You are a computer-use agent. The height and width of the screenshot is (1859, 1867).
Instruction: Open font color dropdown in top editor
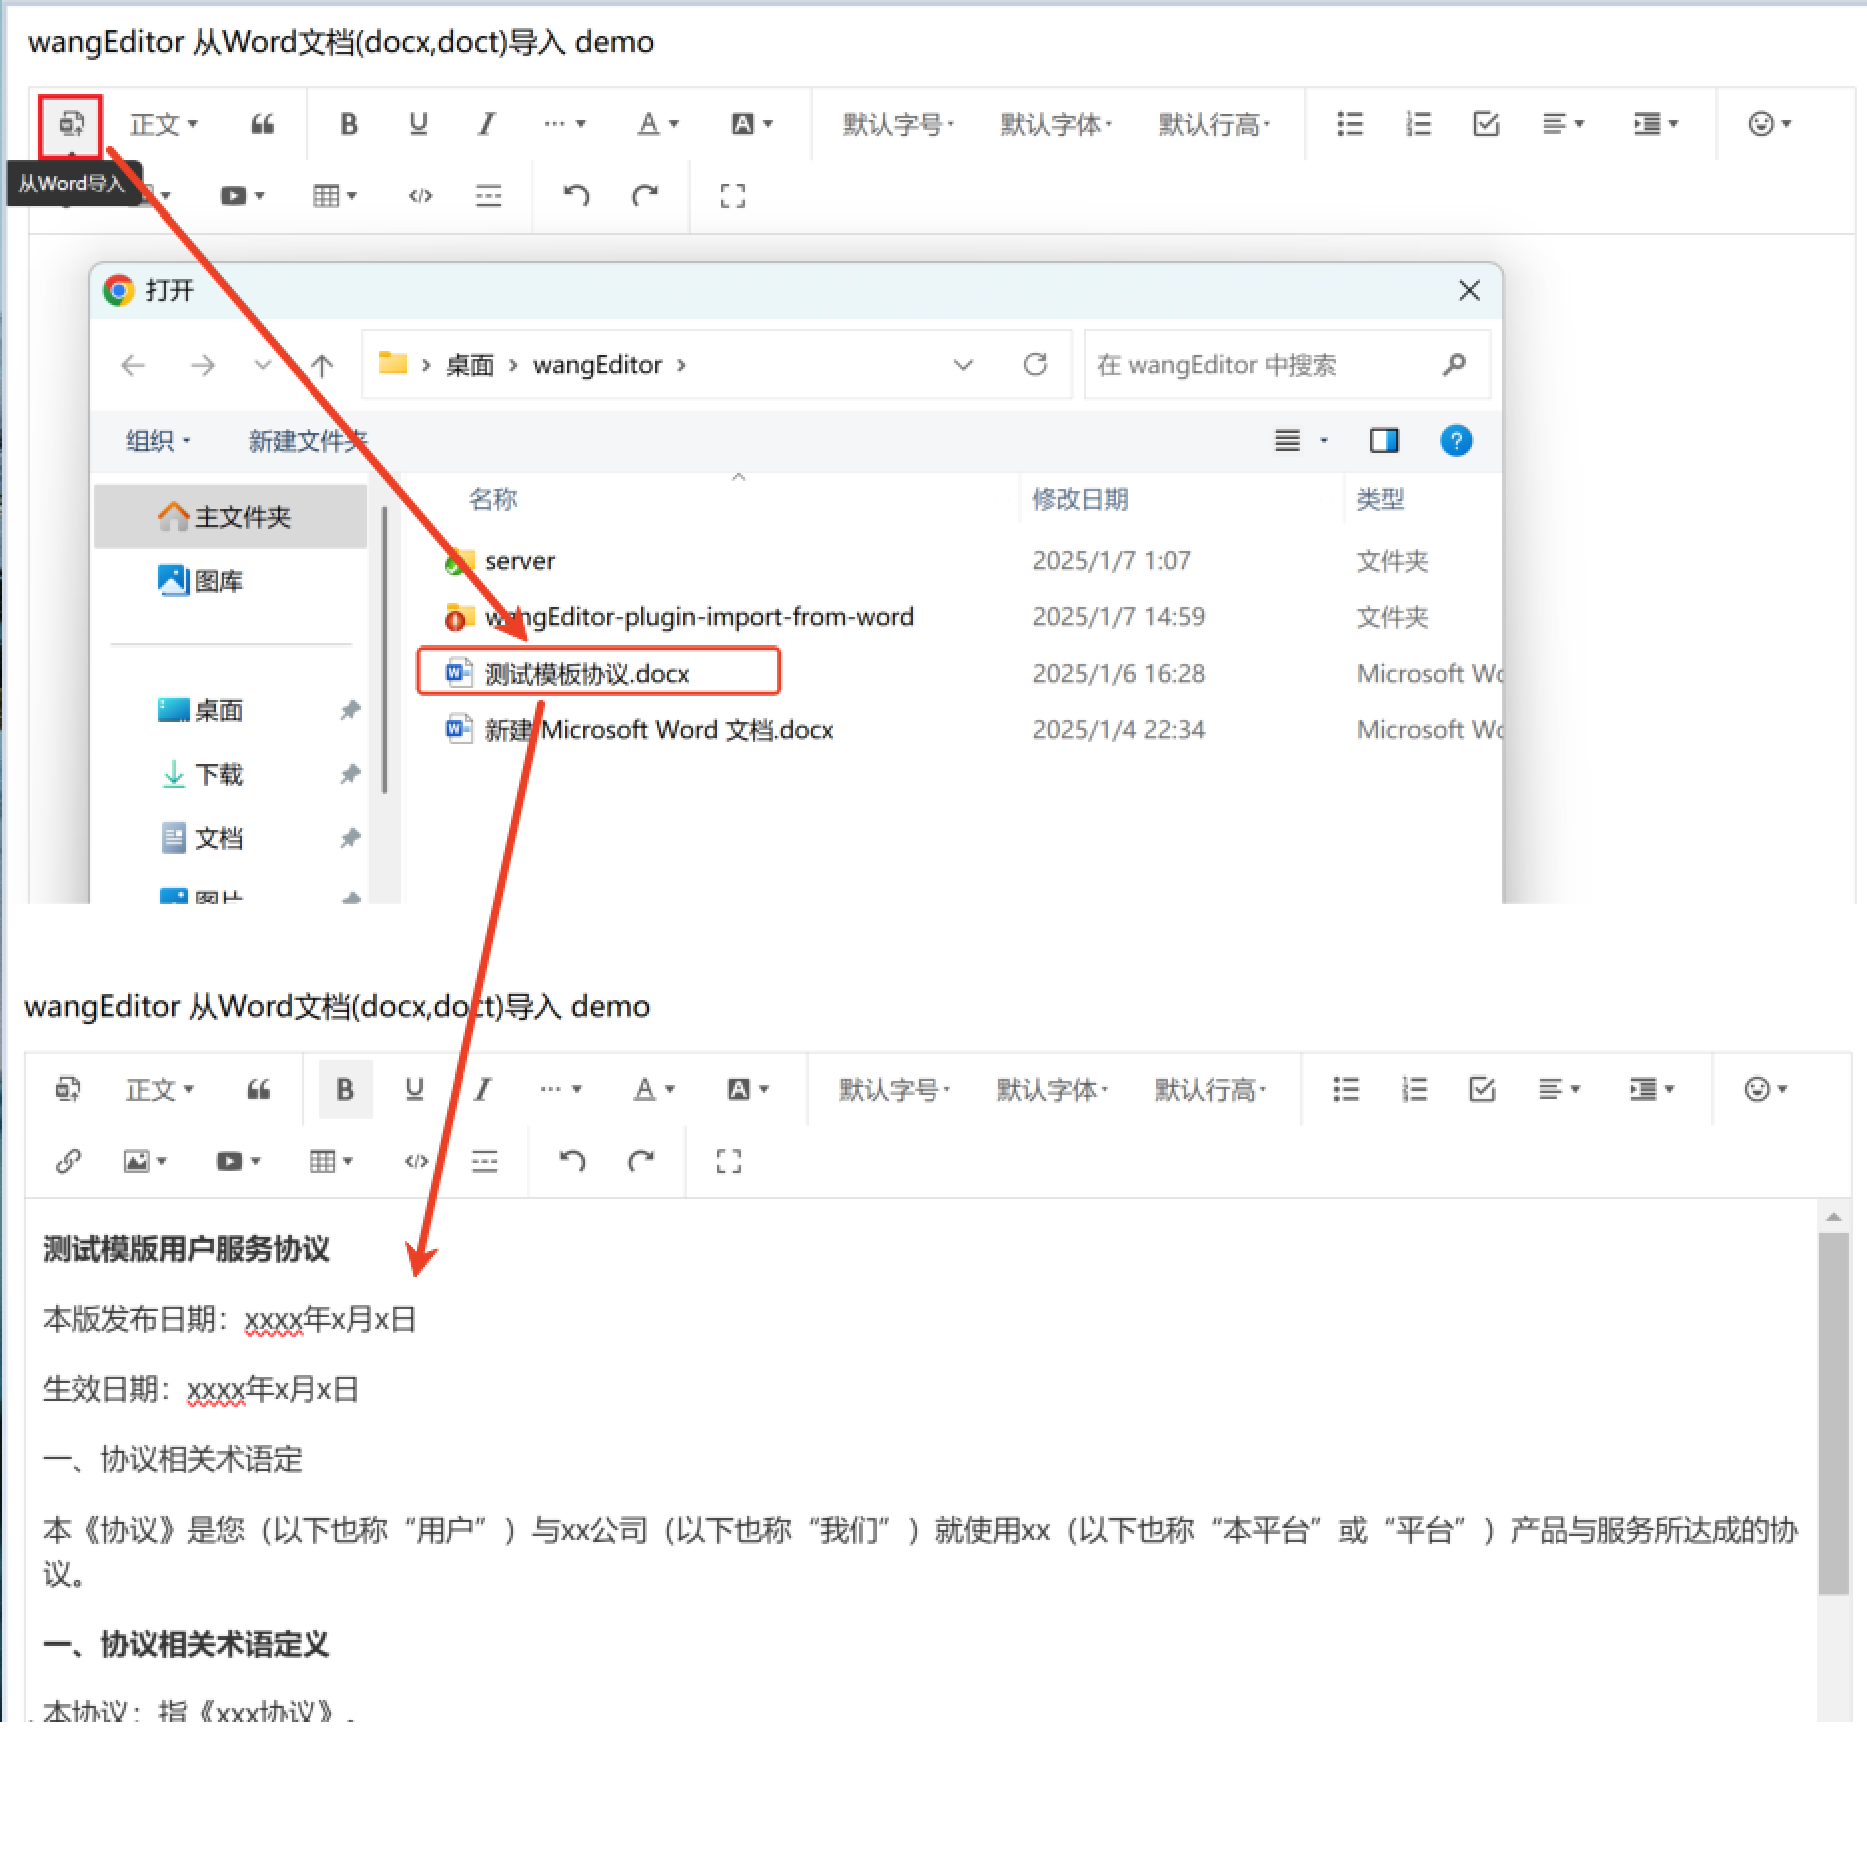coord(658,125)
